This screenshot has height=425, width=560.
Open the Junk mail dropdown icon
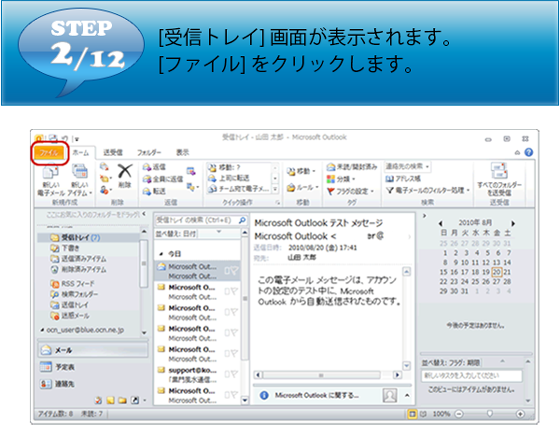tap(105, 190)
